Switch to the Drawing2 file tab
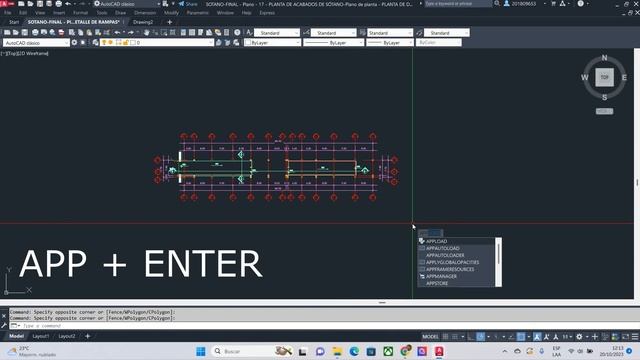640x360 pixels. coord(143,22)
